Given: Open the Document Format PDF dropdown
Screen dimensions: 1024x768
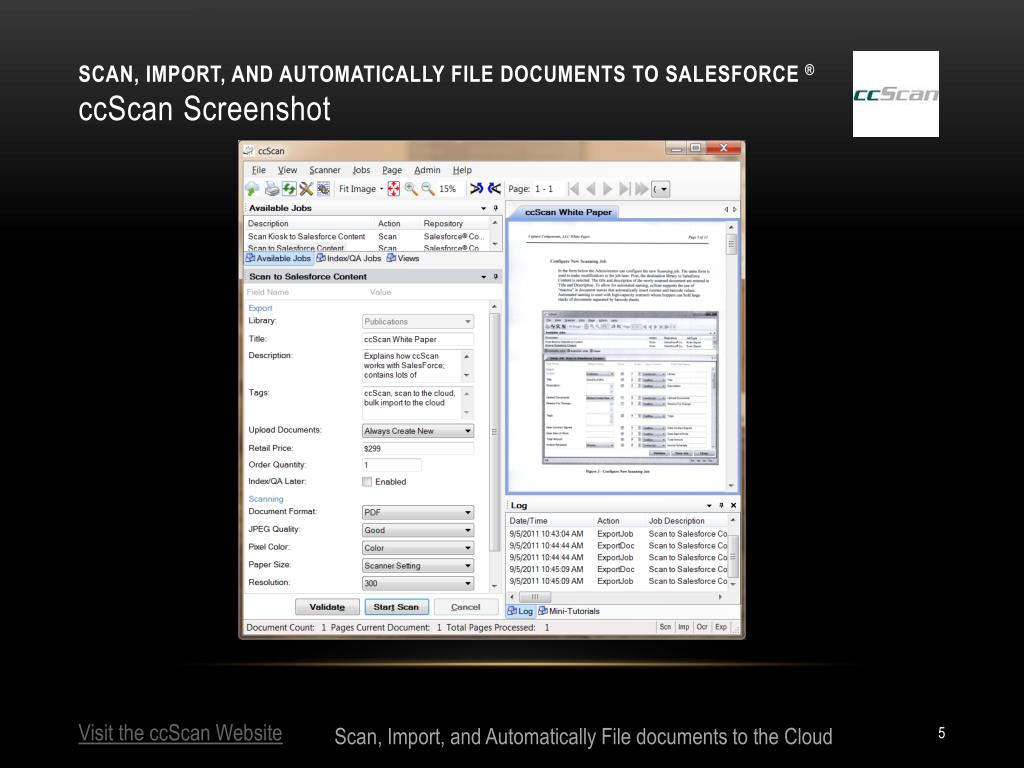Looking at the screenshot, I should point(418,513).
